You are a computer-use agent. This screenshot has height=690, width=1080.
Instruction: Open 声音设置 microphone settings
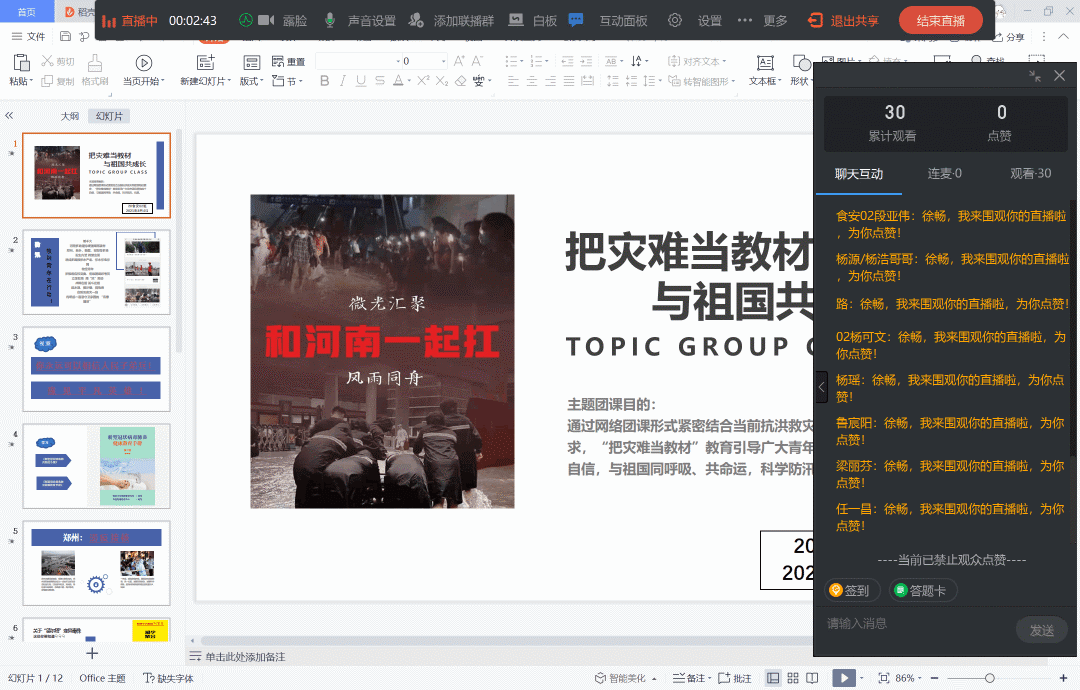coord(359,21)
